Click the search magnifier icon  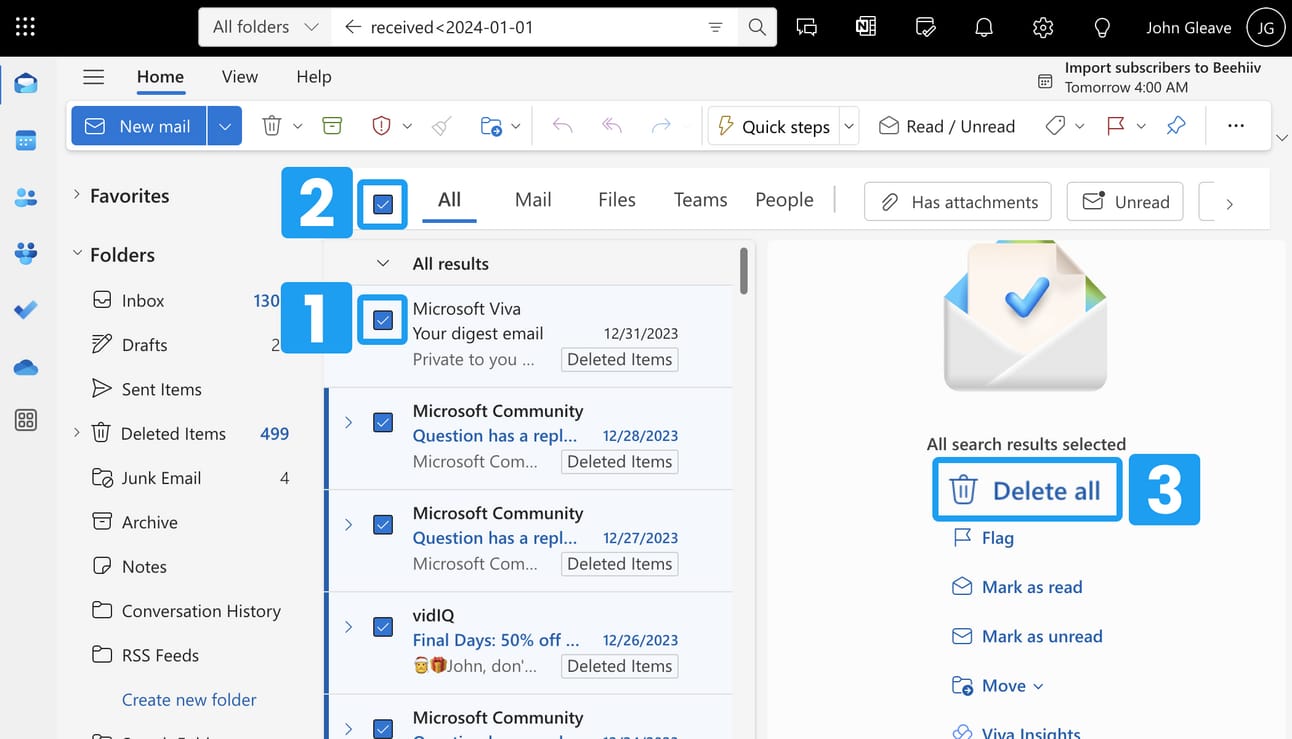pyautogui.click(x=757, y=27)
